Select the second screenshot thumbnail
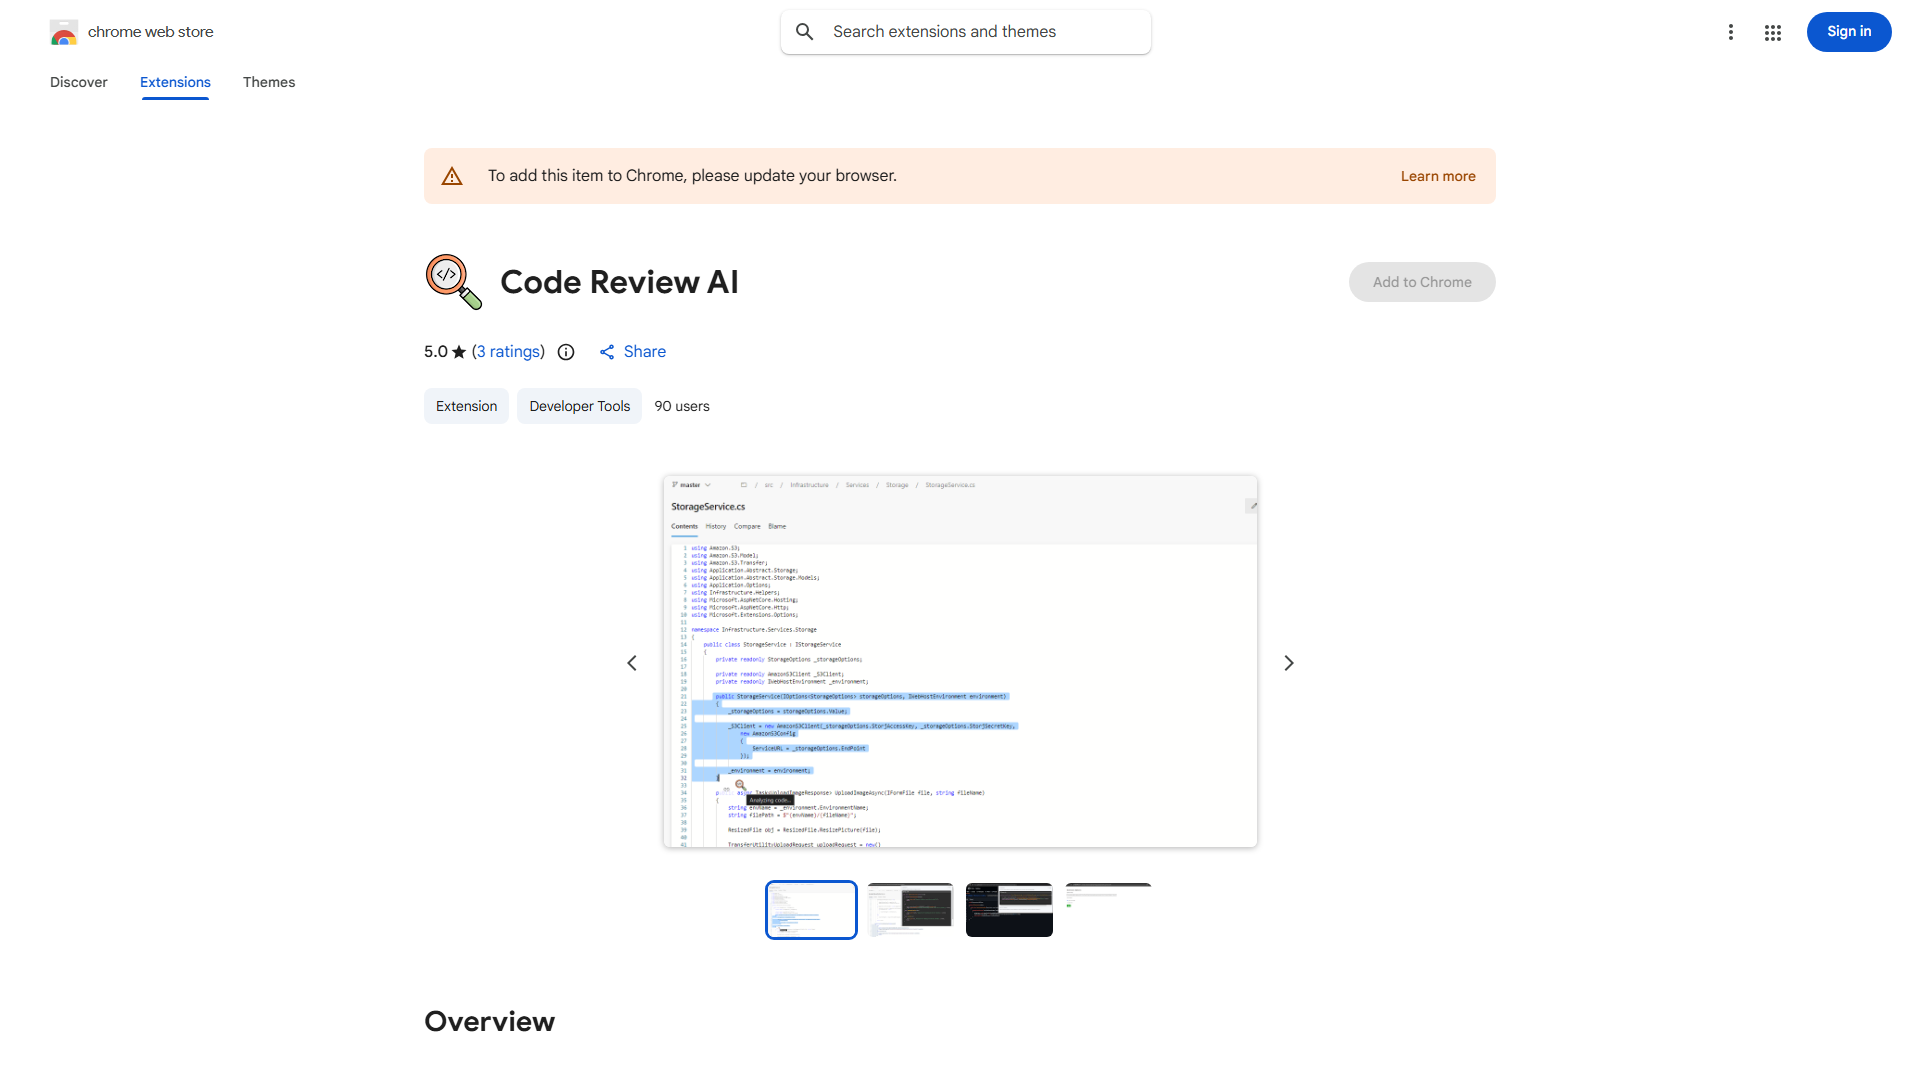Viewport: 1920px width, 1080px height. [x=910, y=909]
